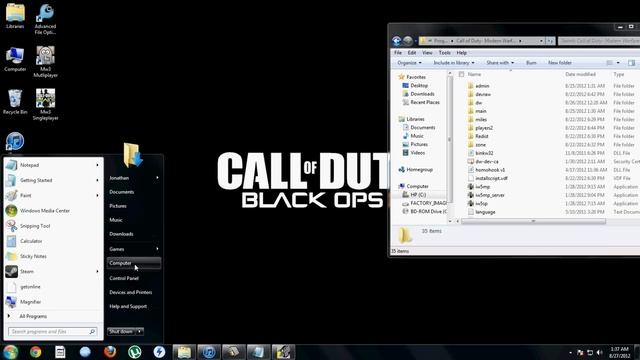Open iTunes taskbar button
This screenshot has height=360, width=640.
pyautogui.click(x=209, y=352)
